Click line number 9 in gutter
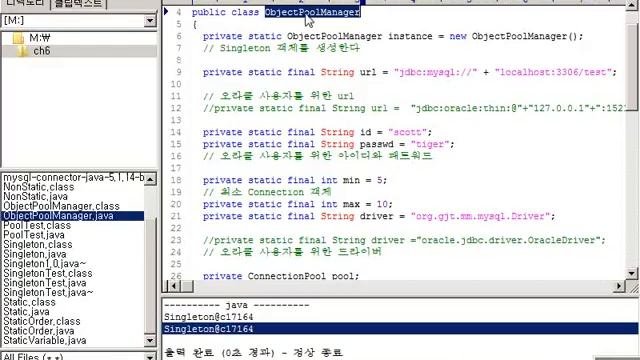640x360 pixels. click(x=178, y=72)
